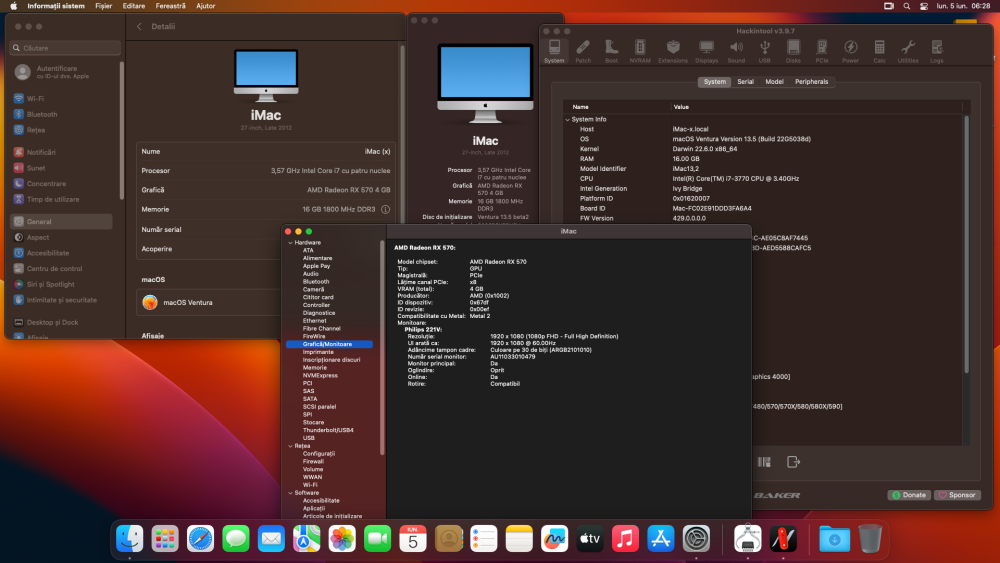Click the Donate button in Hackintool

(x=909, y=495)
